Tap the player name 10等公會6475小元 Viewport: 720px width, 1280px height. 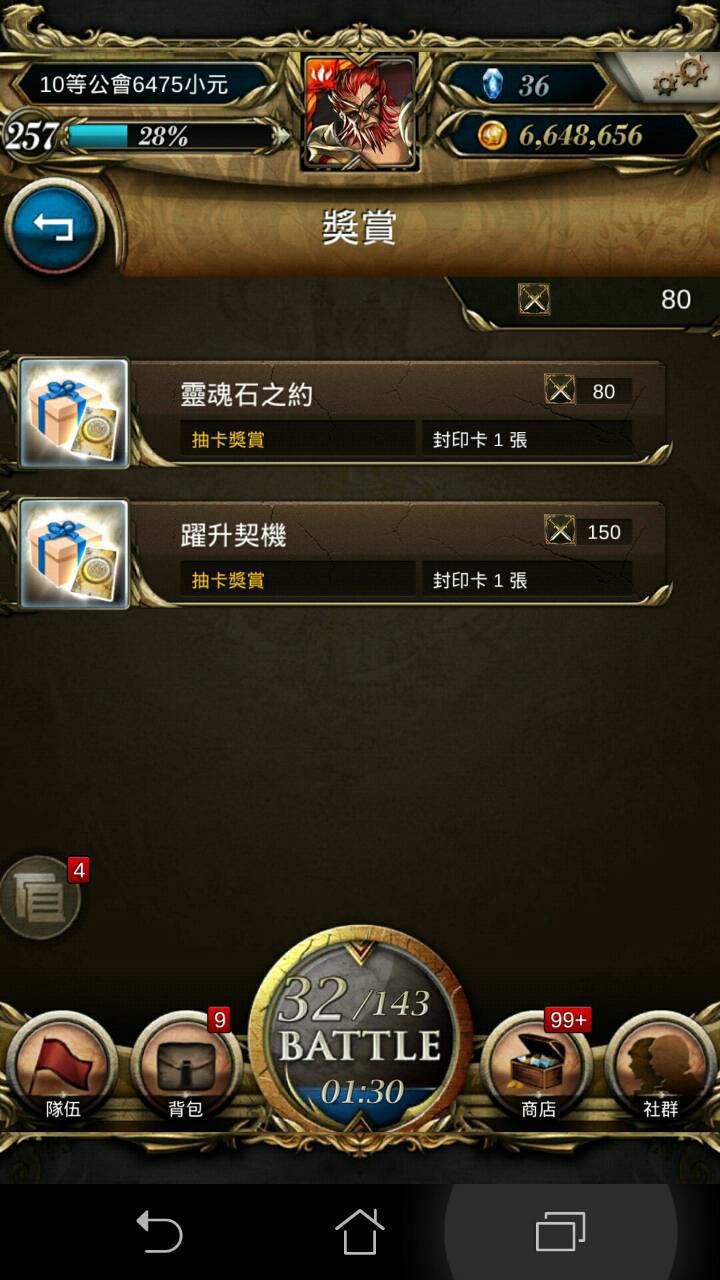(x=133, y=85)
